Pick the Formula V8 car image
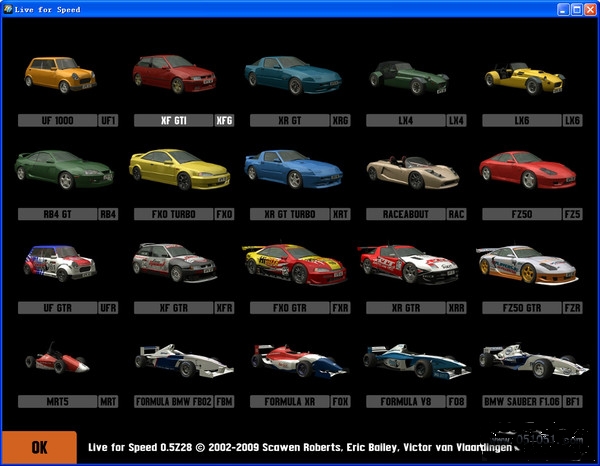Viewport: 600px width, 466px height. [x=417, y=361]
